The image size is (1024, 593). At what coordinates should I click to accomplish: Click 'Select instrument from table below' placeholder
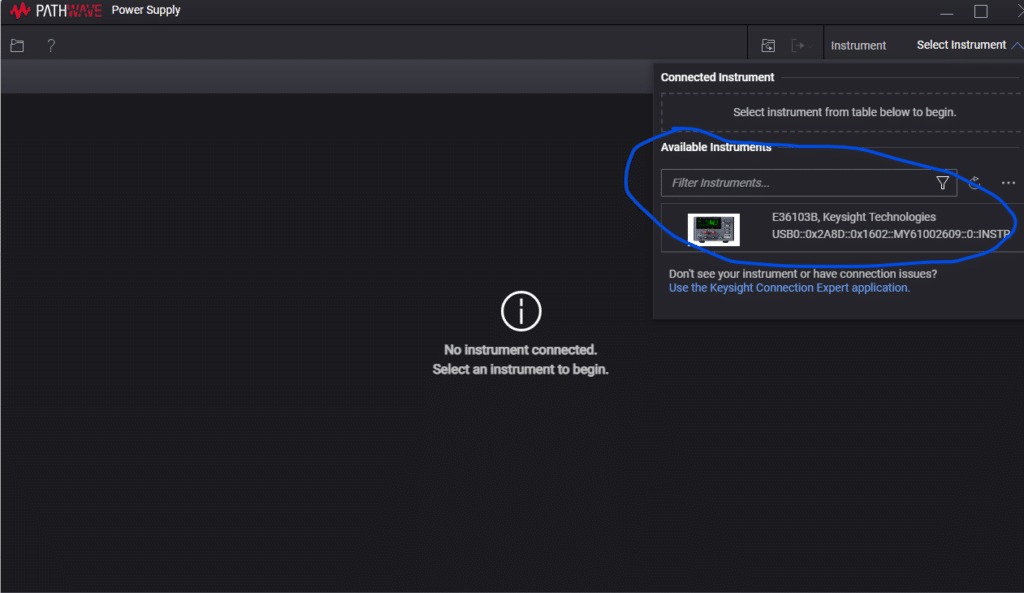point(844,112)
